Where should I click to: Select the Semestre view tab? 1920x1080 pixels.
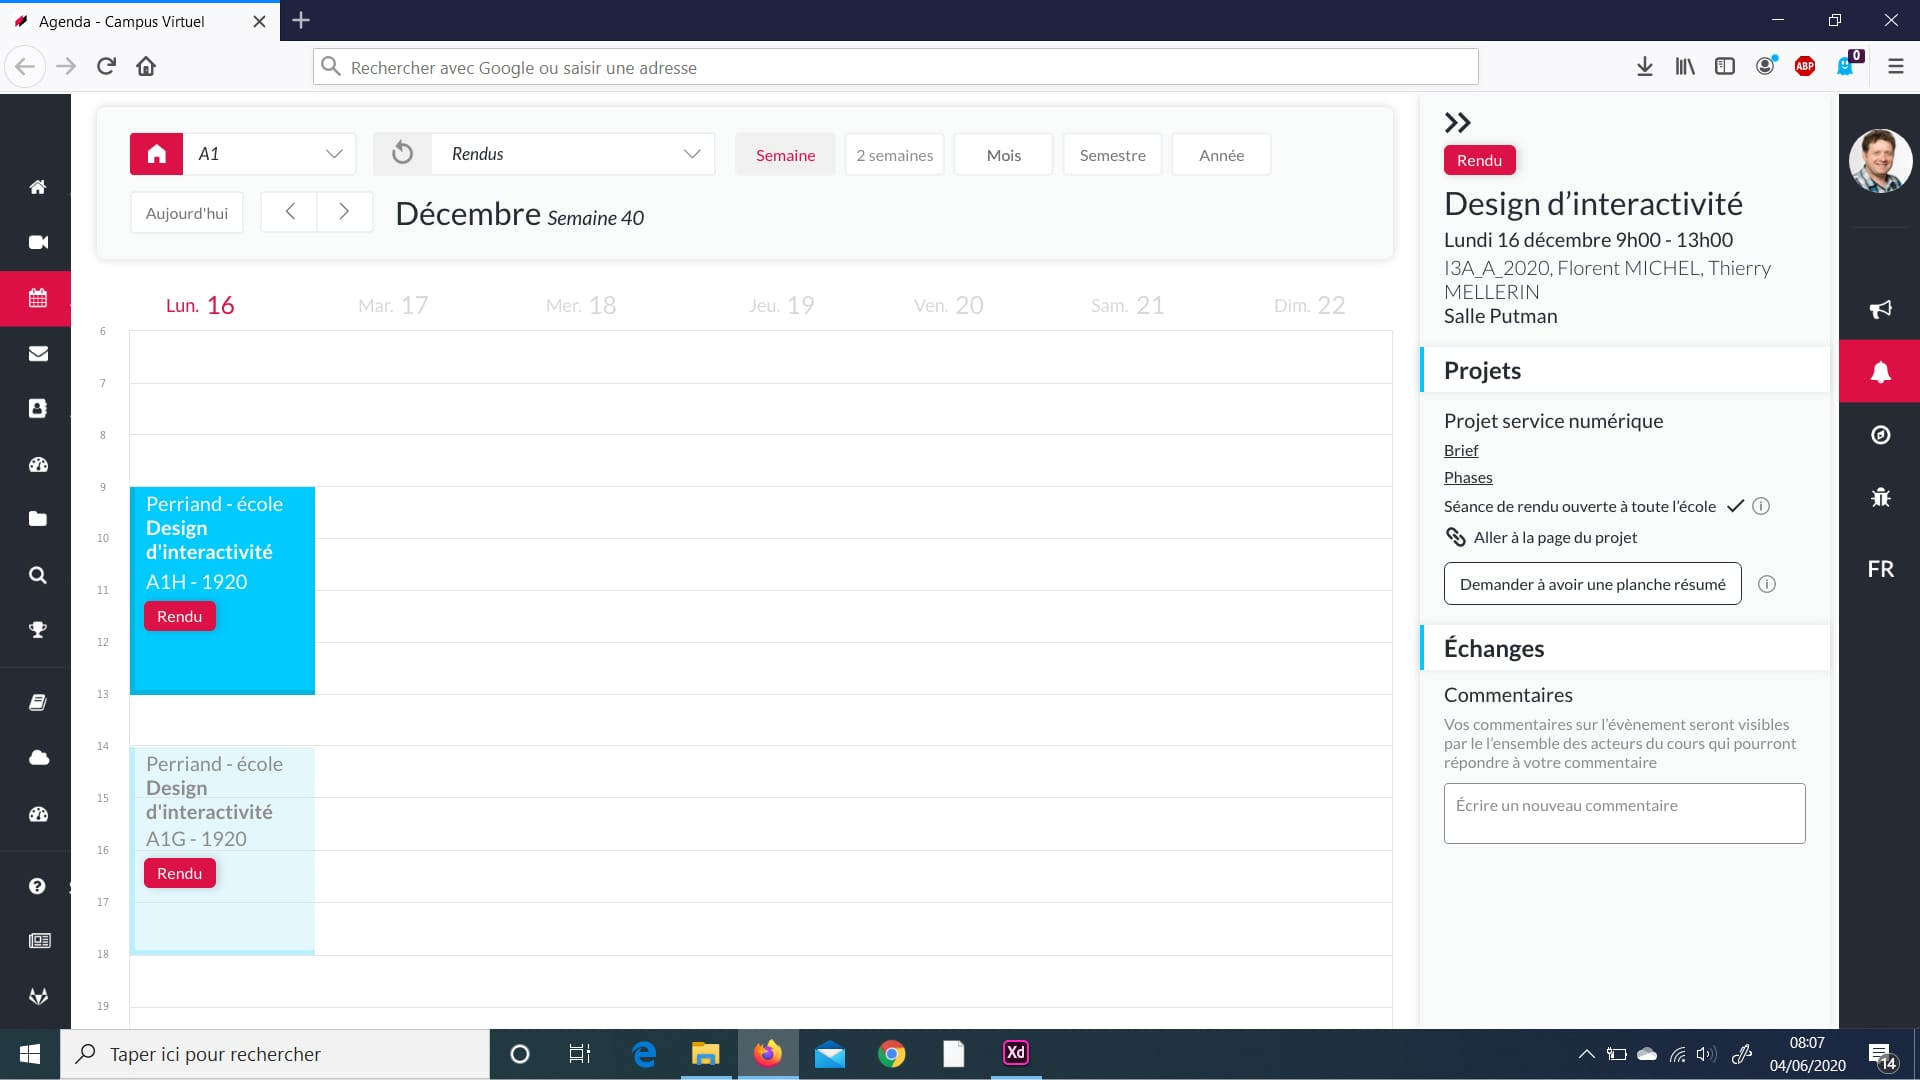pyautogui.click(x=1112, y=155)
